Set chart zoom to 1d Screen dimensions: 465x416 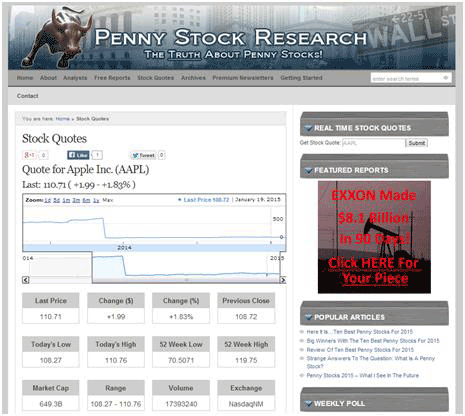coord(48,200)
